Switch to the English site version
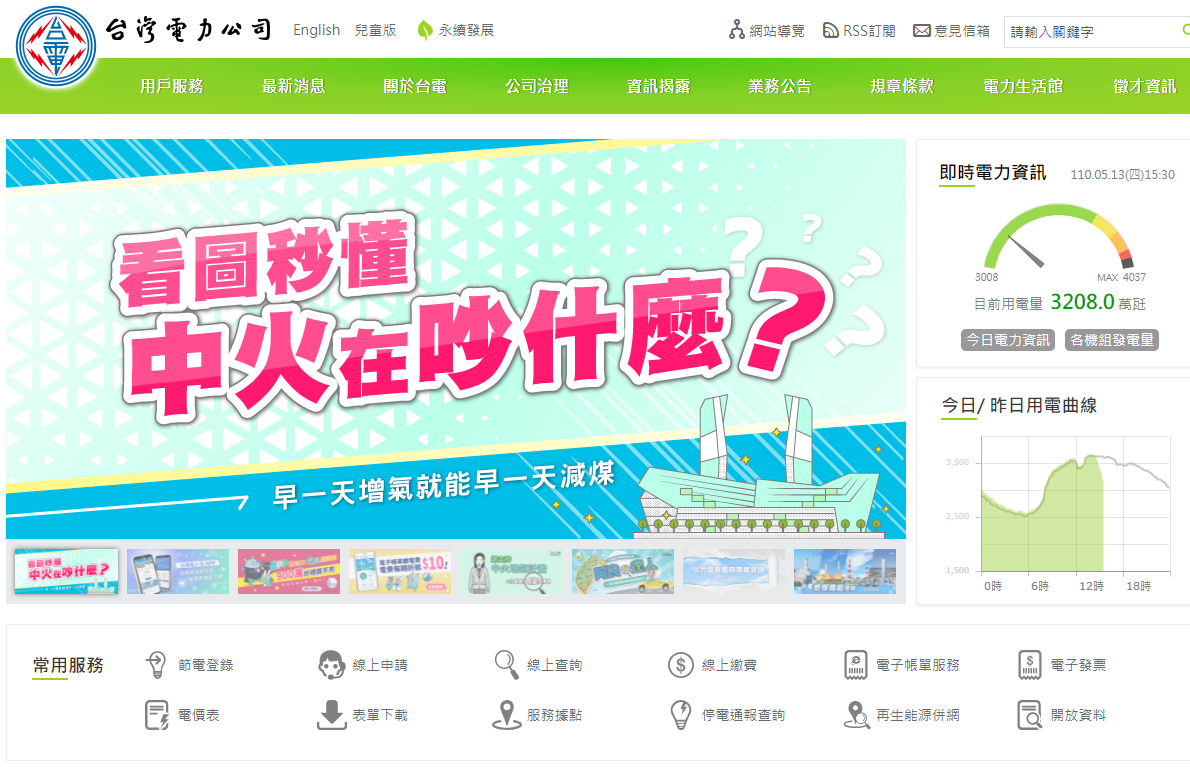This screenshot has width=1190, height=767. point(316,30)
